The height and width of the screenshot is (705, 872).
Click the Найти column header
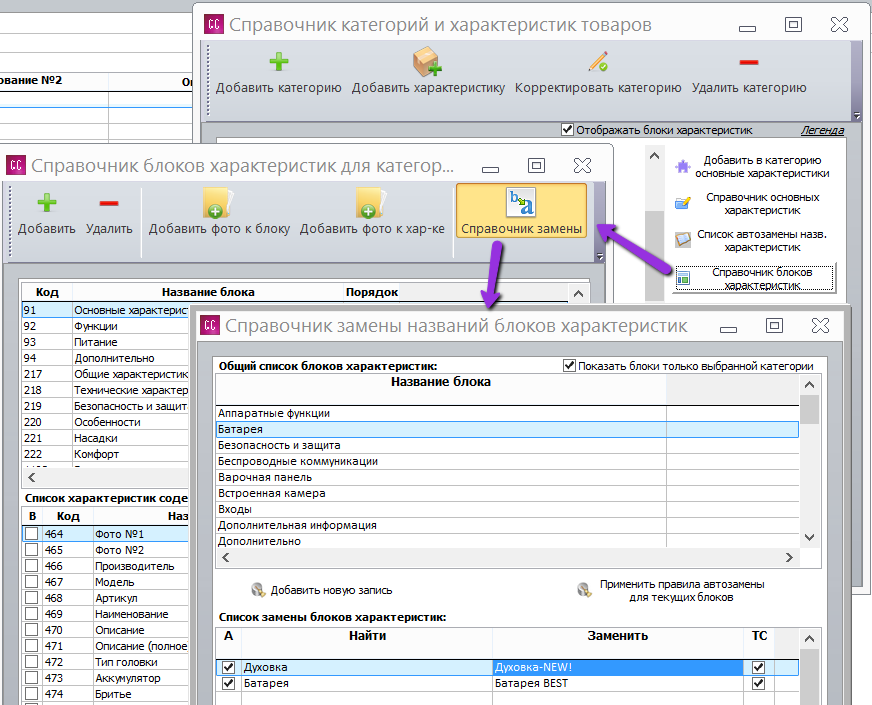point(367,636)
